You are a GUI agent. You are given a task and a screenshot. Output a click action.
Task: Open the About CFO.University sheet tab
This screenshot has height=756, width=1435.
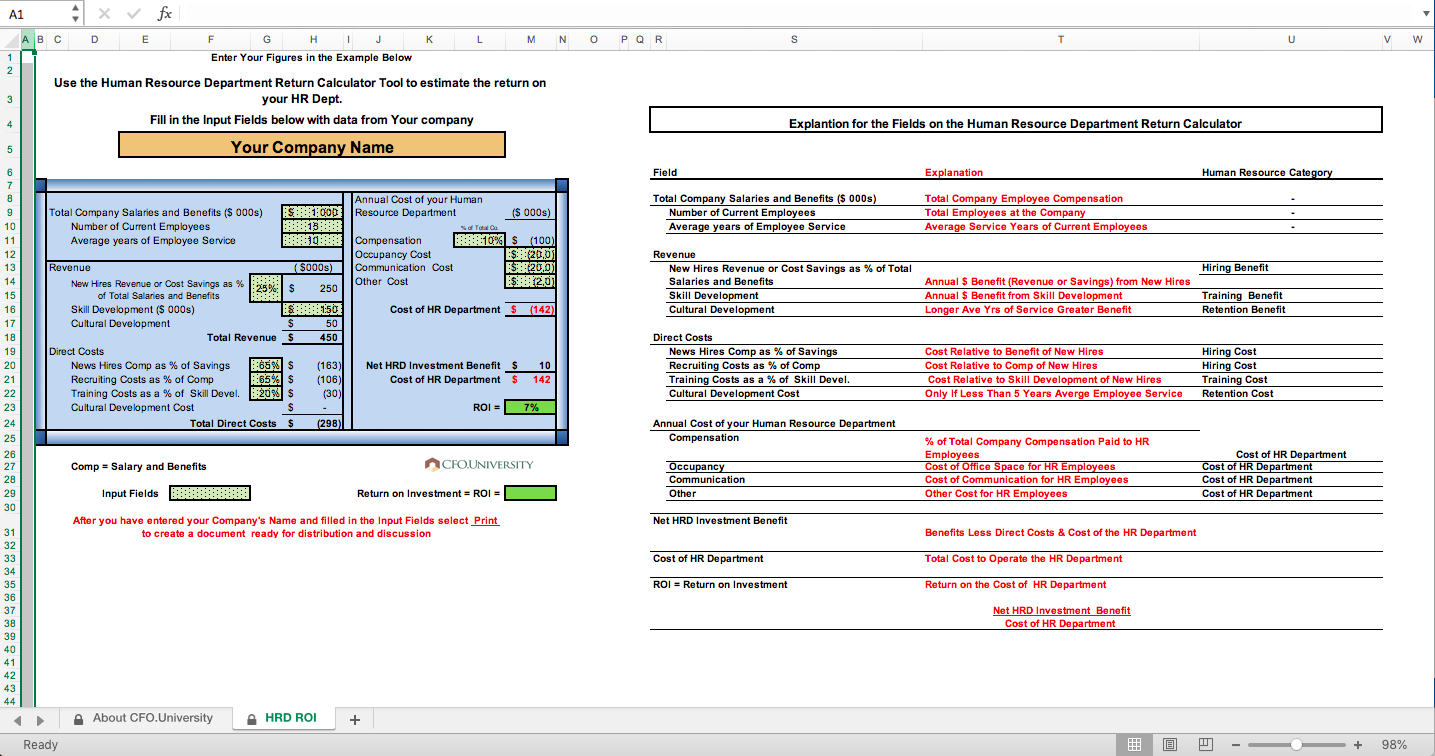144,718
